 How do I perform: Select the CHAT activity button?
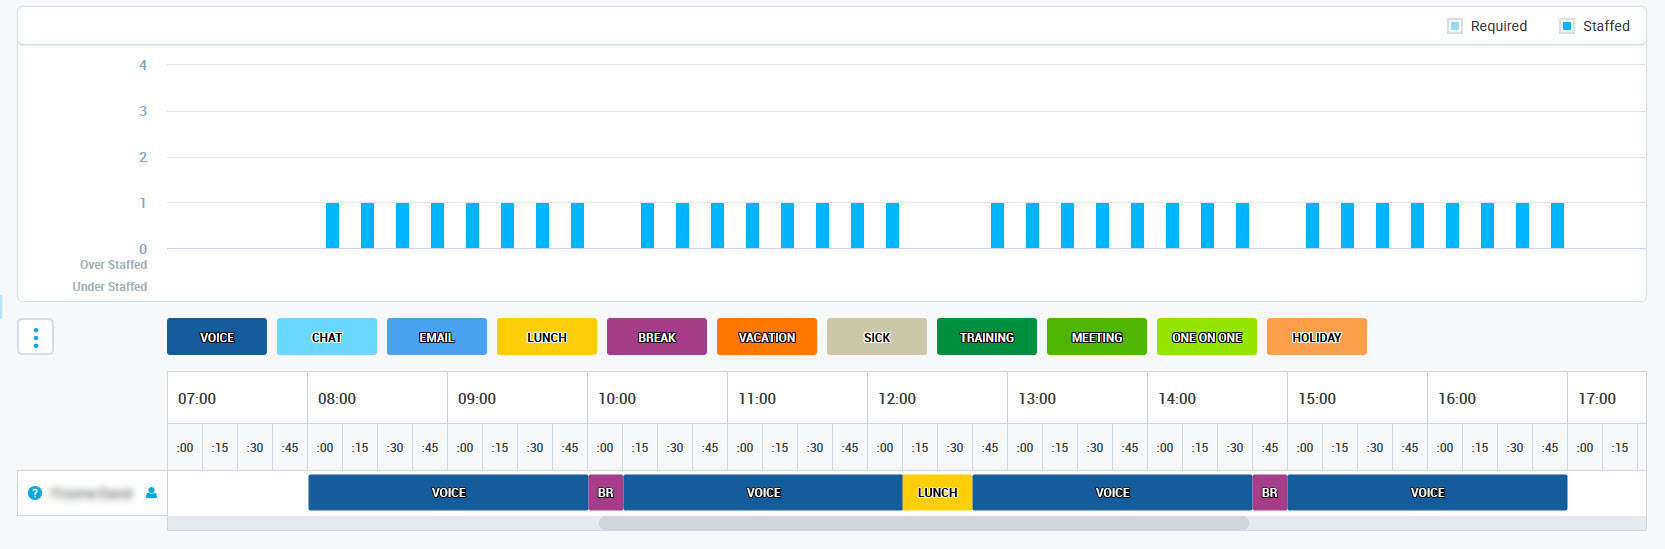327,337
